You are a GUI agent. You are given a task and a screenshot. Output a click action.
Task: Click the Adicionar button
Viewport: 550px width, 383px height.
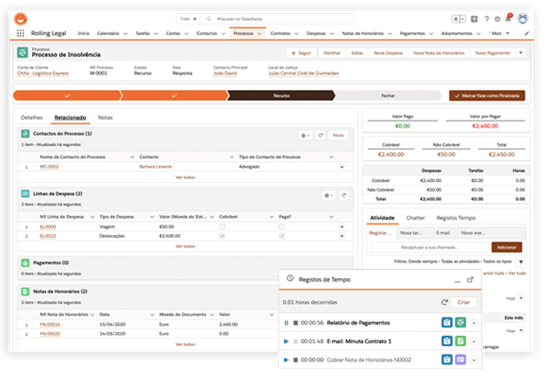tap(507, 248)
